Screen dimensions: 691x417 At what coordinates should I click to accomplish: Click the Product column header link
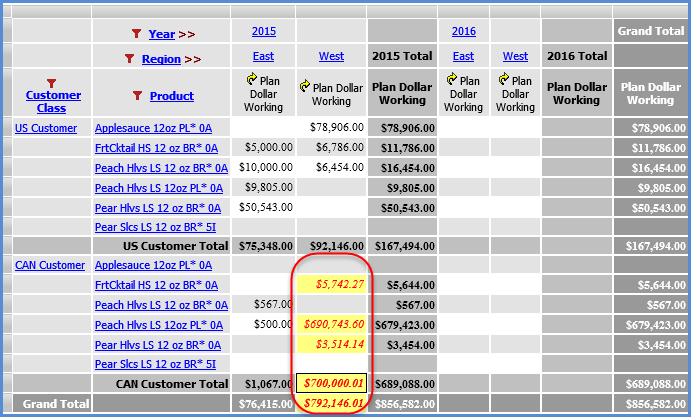(x=172, y=96)
